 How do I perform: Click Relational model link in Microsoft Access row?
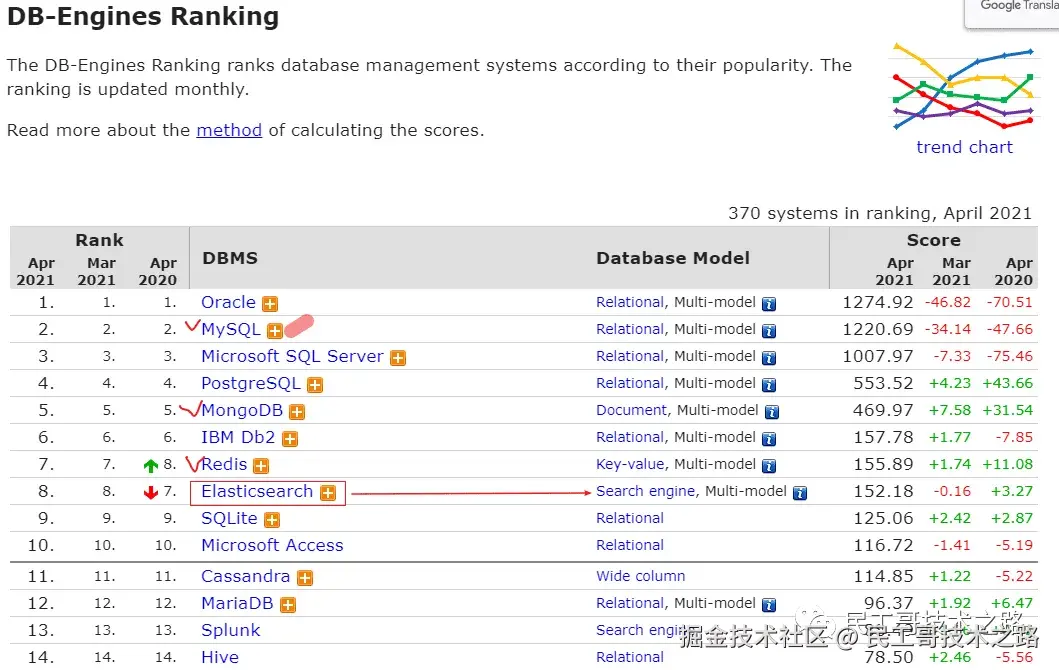coord(629,545)
